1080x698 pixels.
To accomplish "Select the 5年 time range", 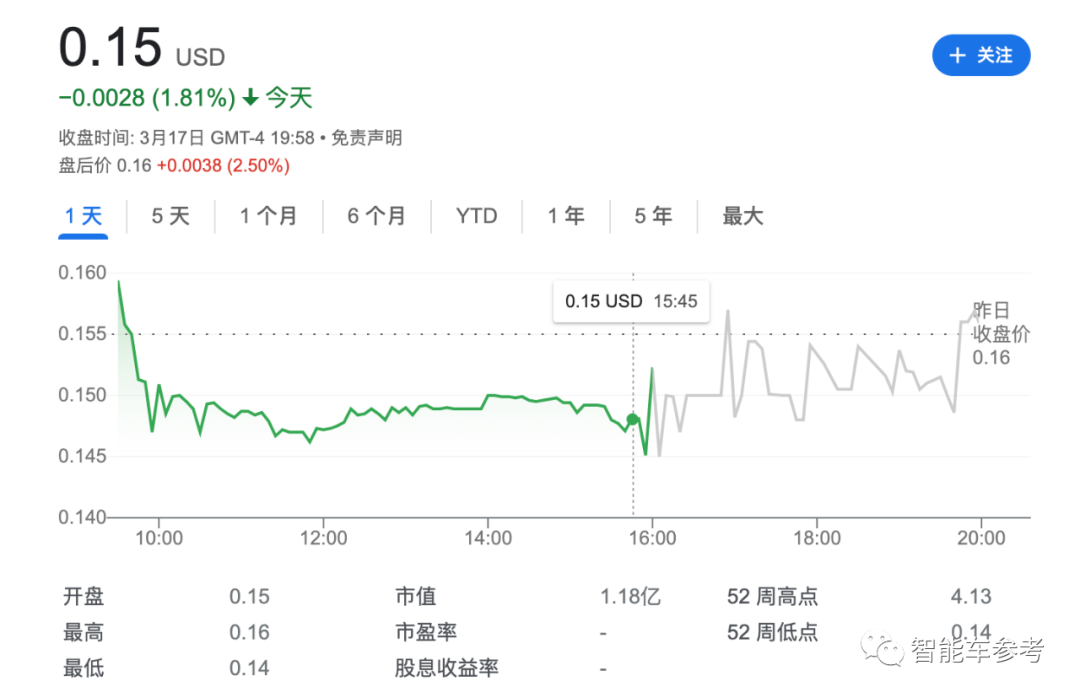I will pos(652,216).
